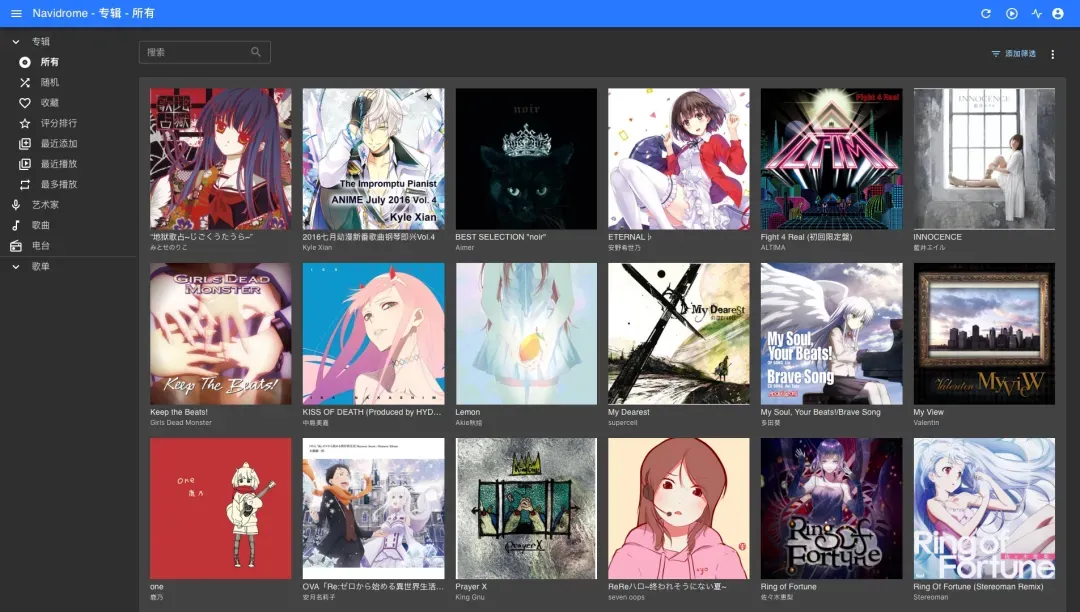Show 最多播放 most played albums

[x=58, y=185]
